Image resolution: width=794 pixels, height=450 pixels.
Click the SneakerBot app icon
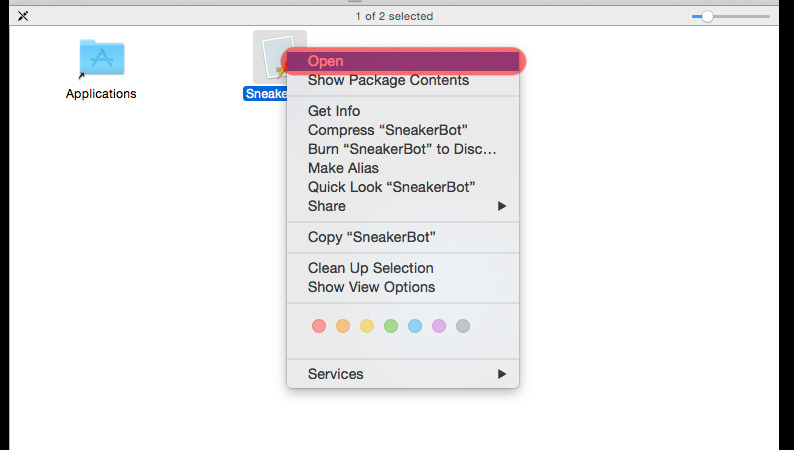268,57
